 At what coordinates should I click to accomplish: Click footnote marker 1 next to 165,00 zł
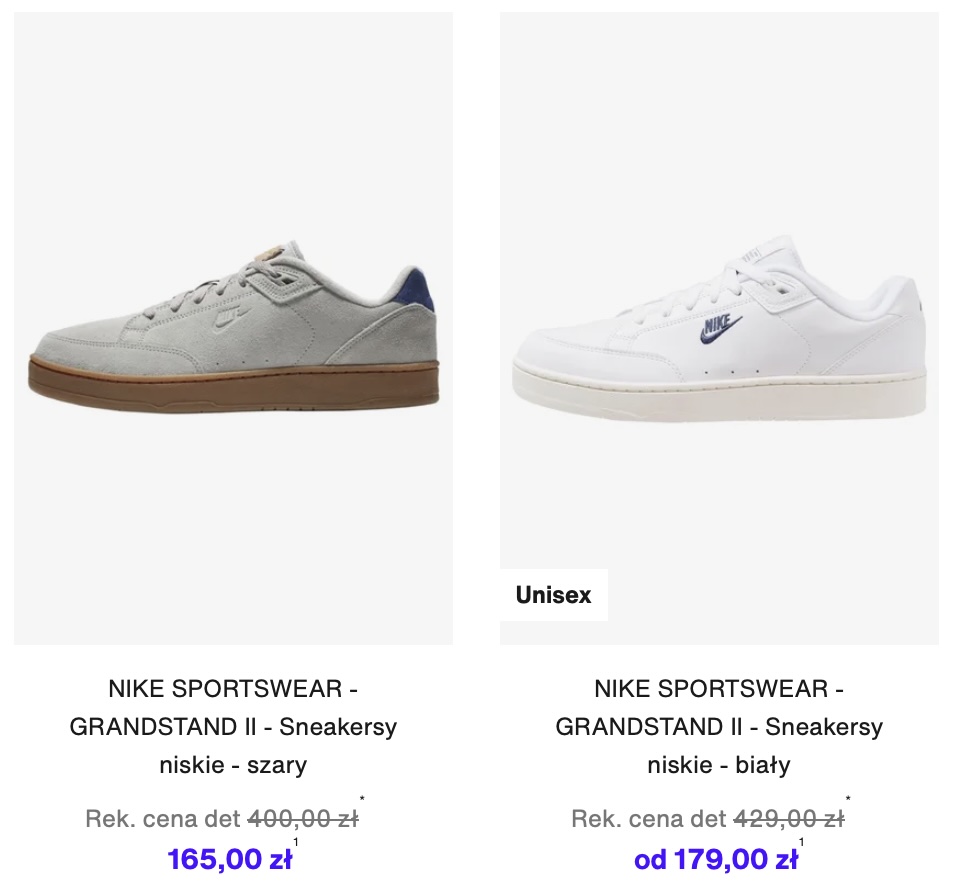pos(296,842)
